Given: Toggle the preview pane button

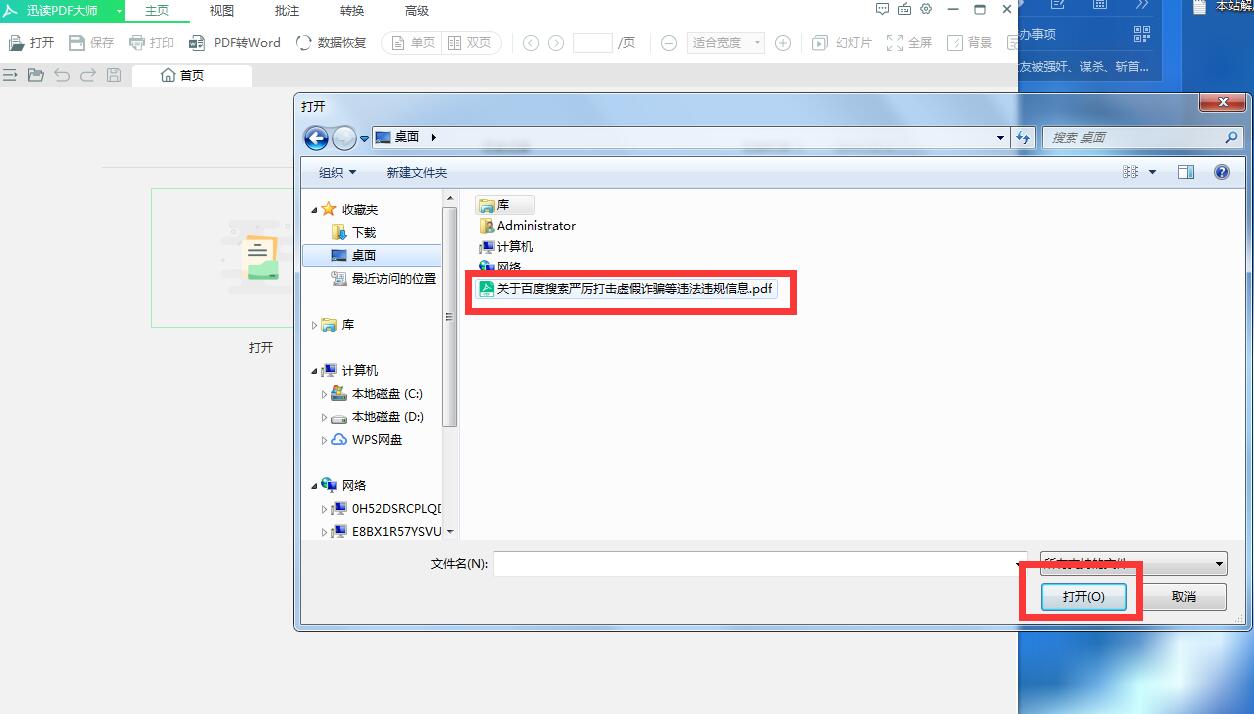Looking at the screenshot, I should point(1186,172).
